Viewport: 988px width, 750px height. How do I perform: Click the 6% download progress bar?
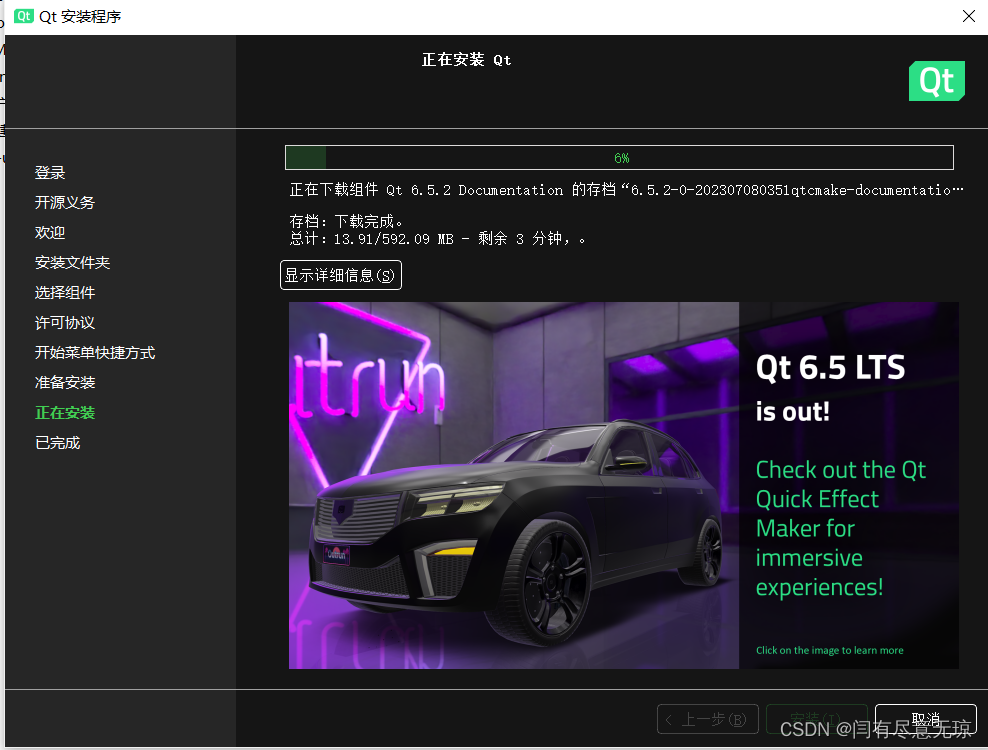click(x=619, y=158)
